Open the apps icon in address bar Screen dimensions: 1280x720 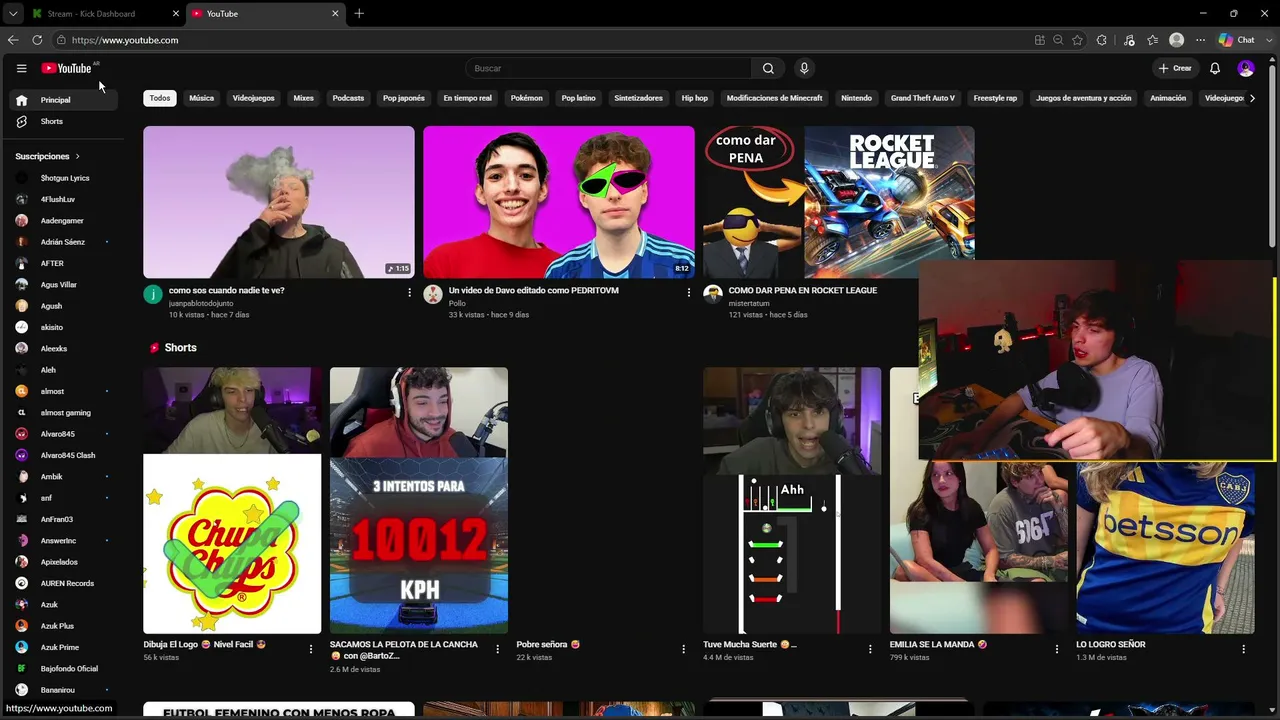click(x=1040, y=40)
